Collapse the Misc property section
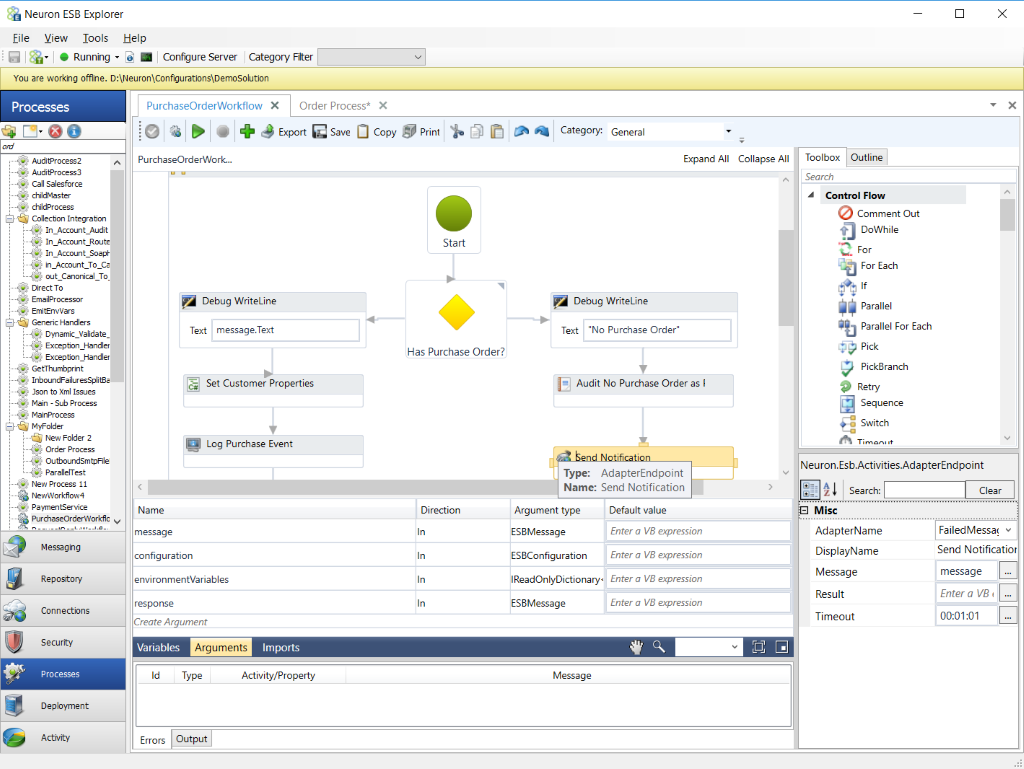 point(805,510)
